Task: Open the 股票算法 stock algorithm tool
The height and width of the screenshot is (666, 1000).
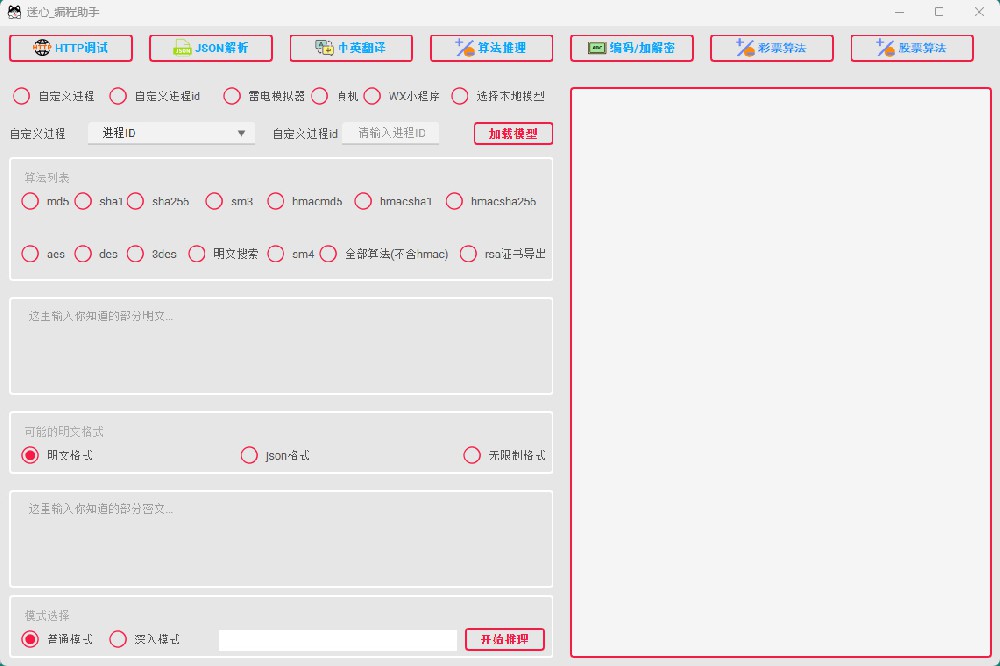Action: point(911,47)
